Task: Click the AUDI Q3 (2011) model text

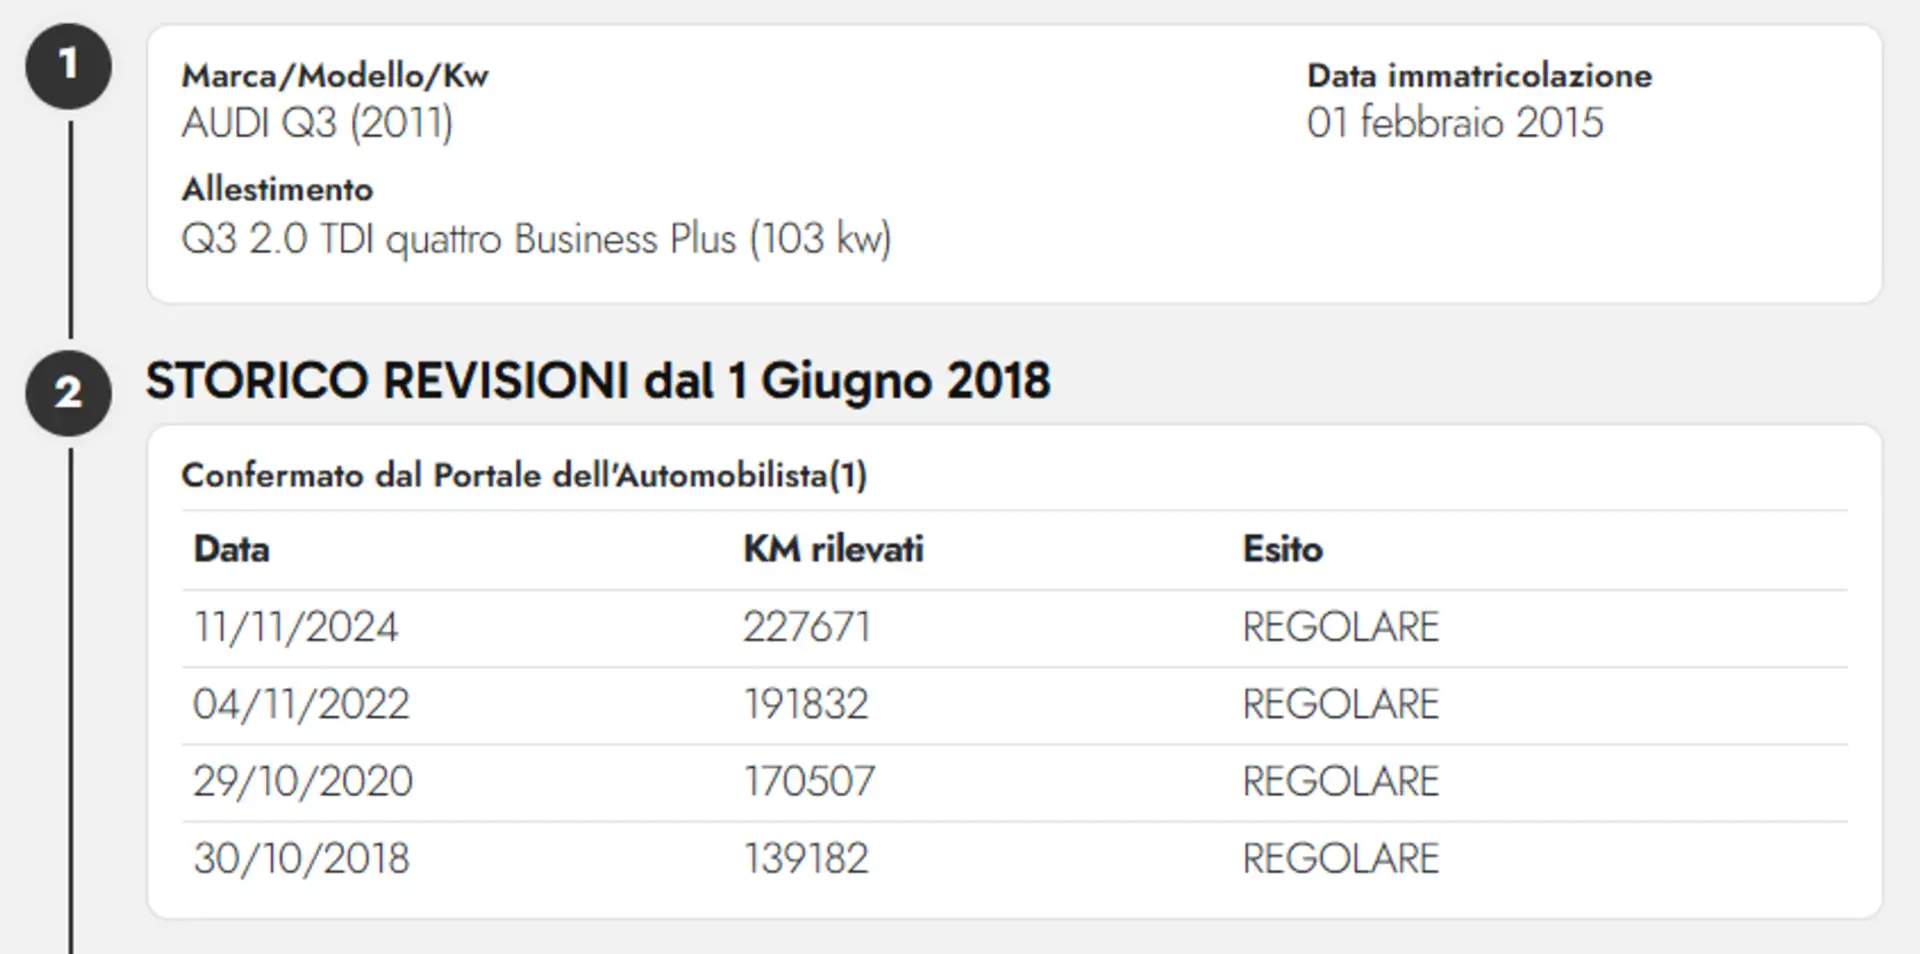Action: [317, 123]
